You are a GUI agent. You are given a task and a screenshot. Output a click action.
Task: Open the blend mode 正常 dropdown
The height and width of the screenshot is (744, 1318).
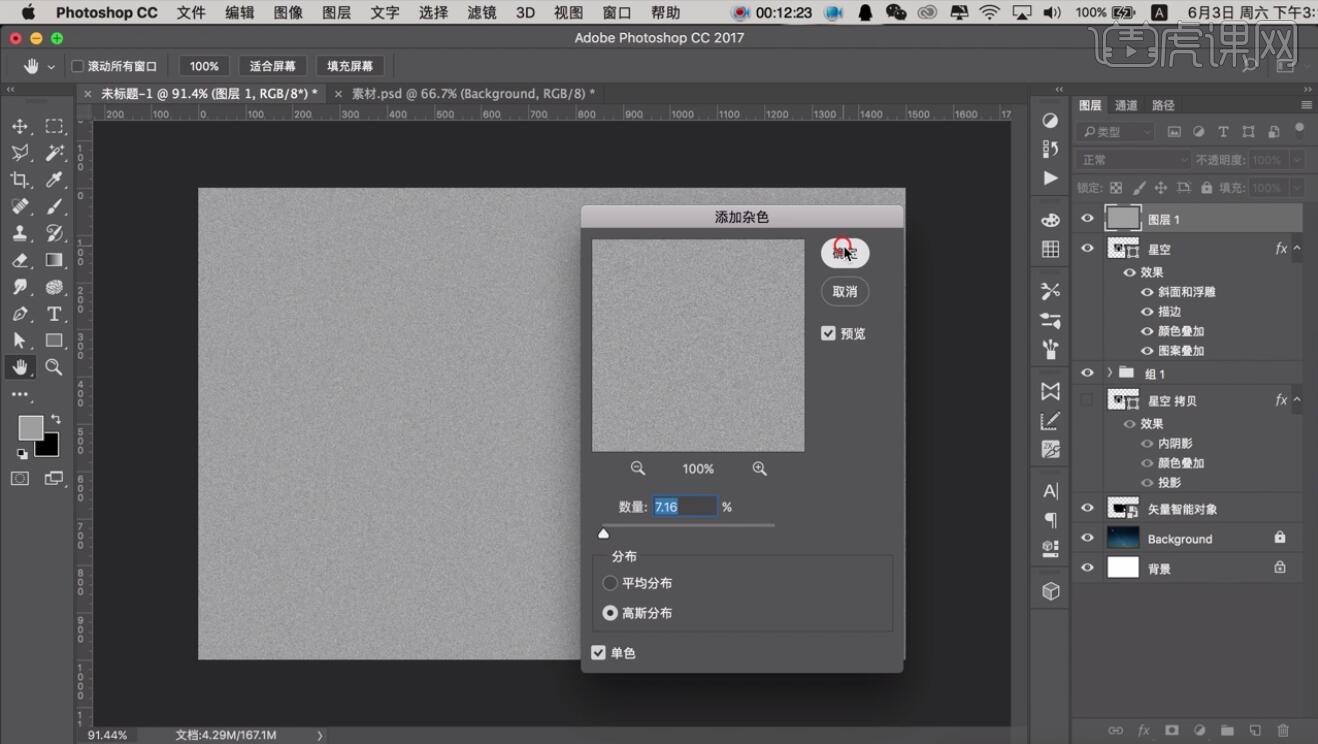[x=1134, y=160]
